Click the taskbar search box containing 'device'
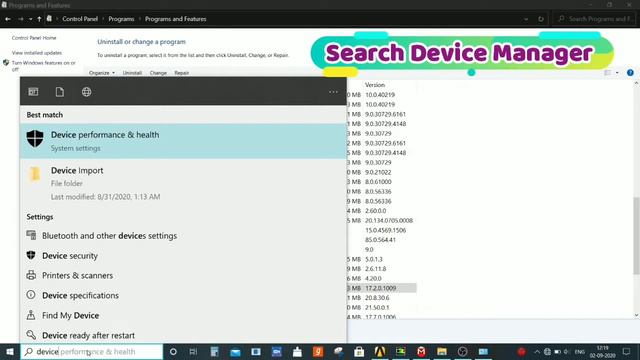This screenshot has height=360, width=640. pos(92,351)
